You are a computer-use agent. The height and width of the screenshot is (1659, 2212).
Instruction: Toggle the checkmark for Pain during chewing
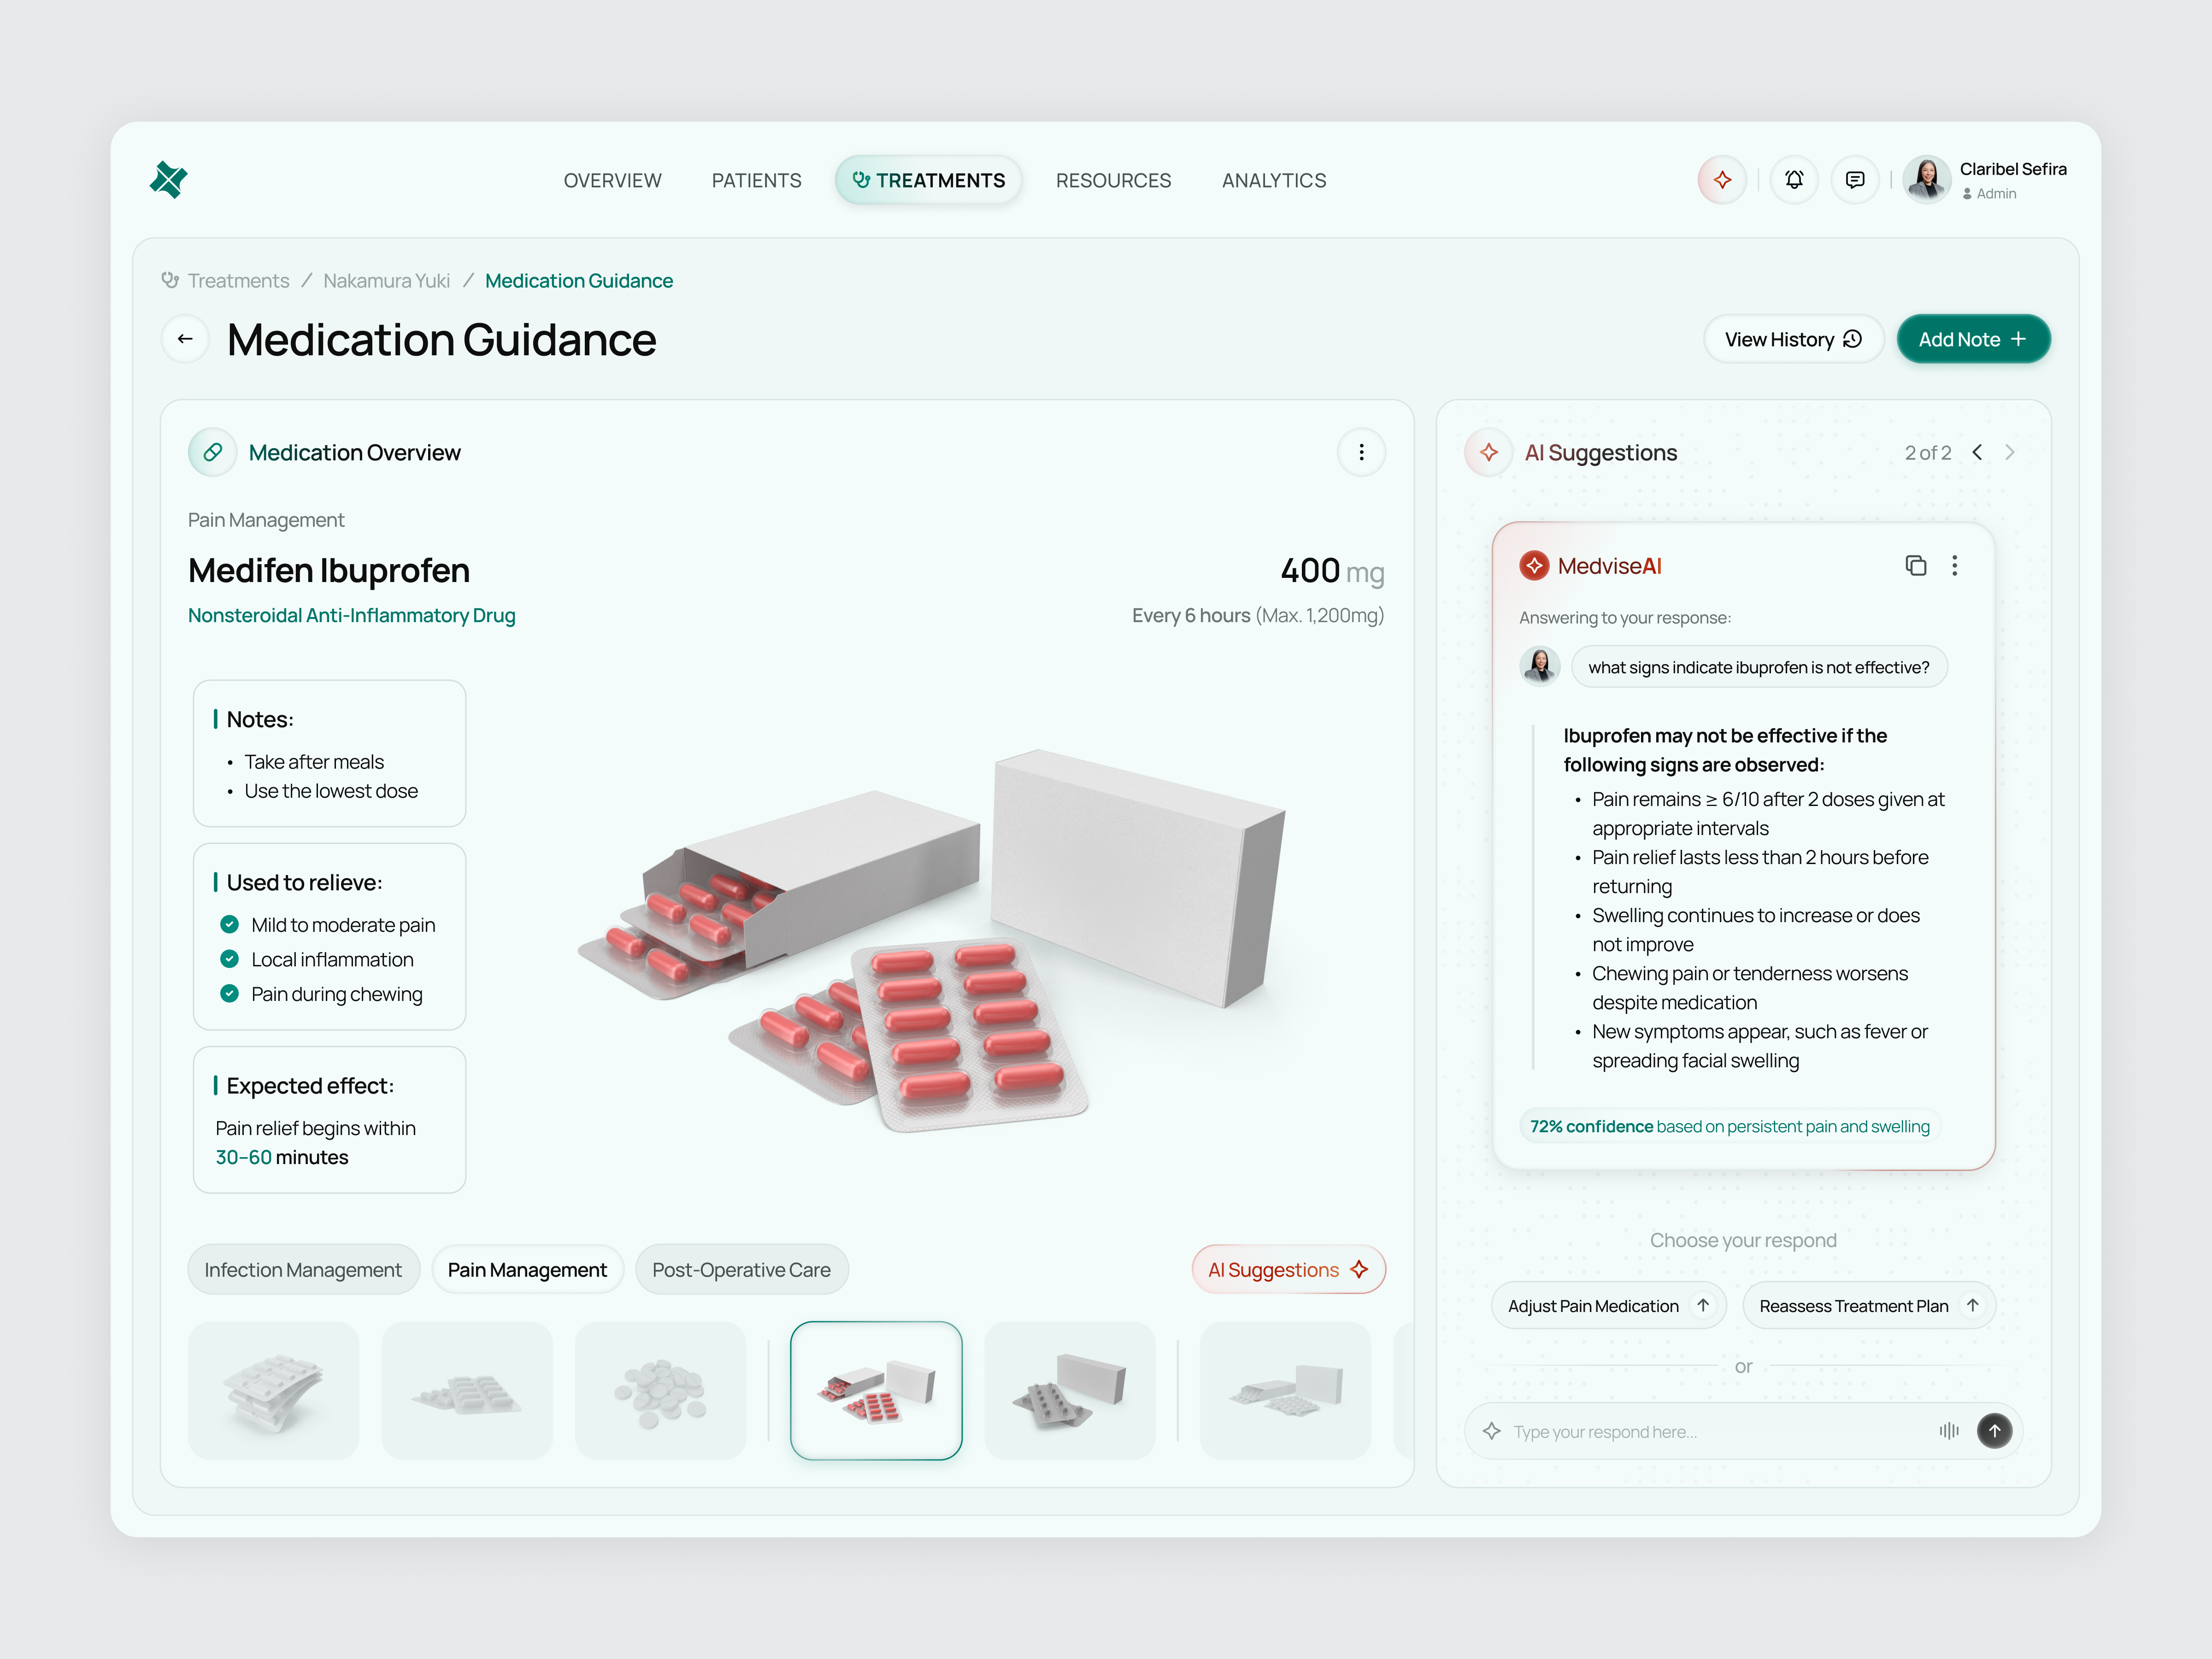tap(229, 994)
